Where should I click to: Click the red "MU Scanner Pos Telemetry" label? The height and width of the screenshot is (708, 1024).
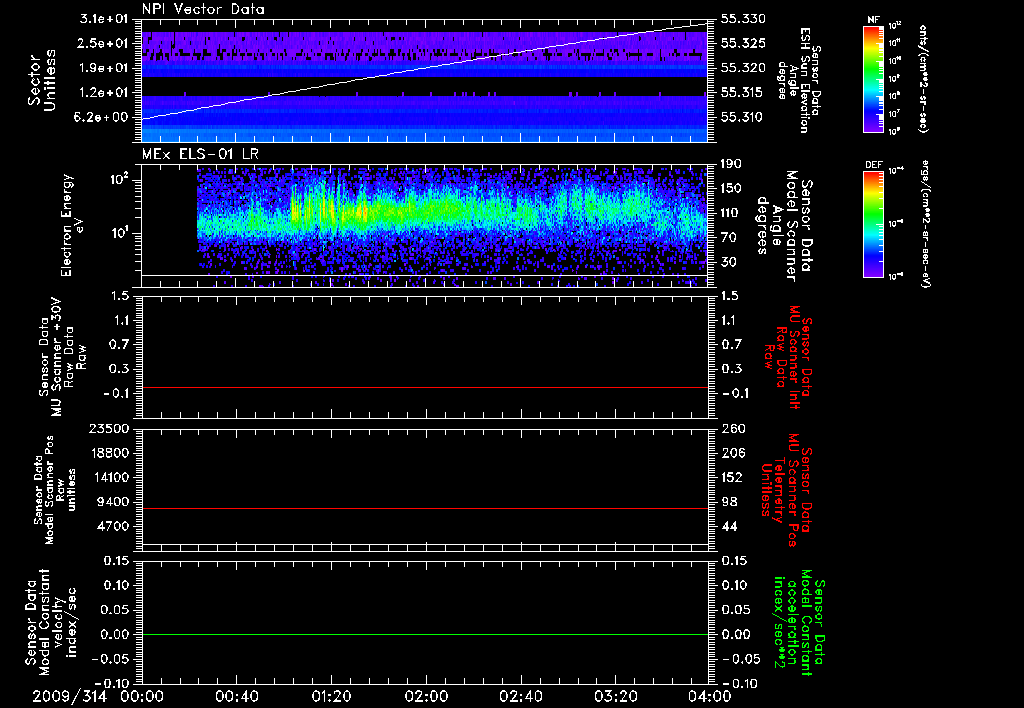pos(786,490)
